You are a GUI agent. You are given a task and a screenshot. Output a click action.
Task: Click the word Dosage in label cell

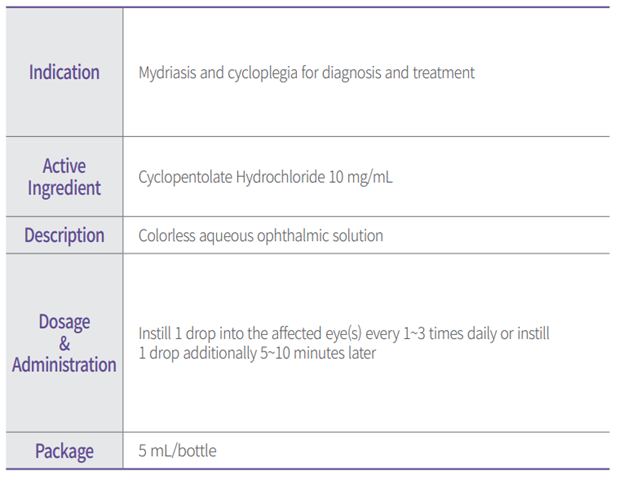(64, 322)
